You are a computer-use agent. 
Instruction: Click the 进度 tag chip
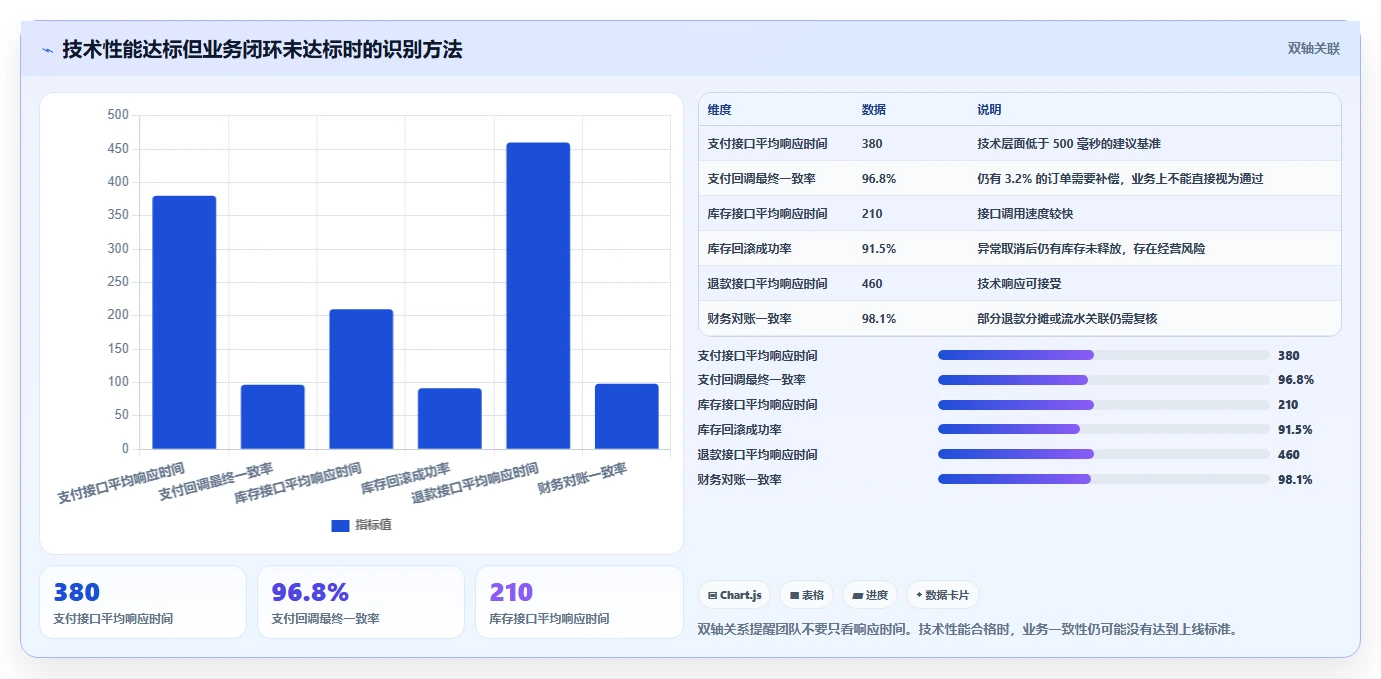(870, 595)
